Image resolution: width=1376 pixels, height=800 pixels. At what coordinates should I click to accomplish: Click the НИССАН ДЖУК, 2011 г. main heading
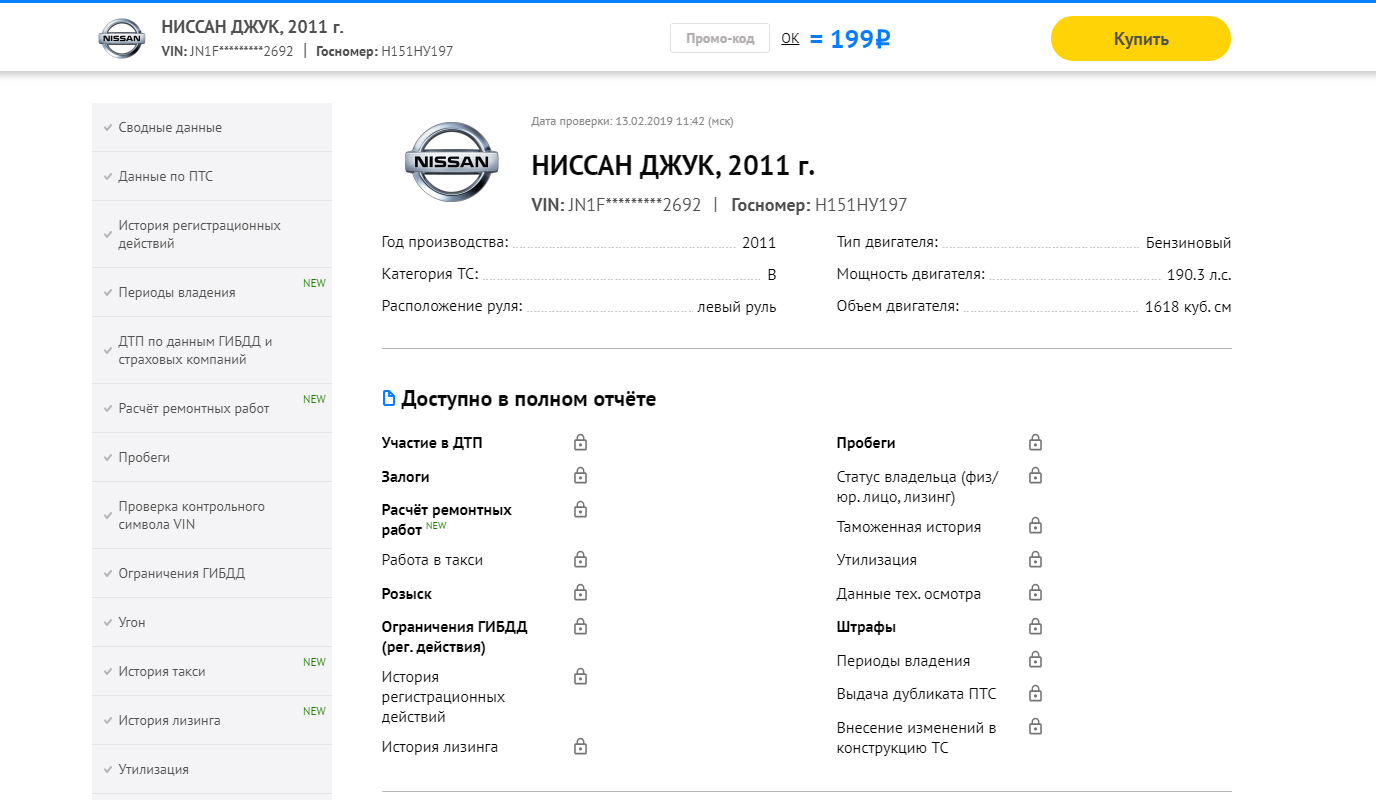click(x=673, y=165)
